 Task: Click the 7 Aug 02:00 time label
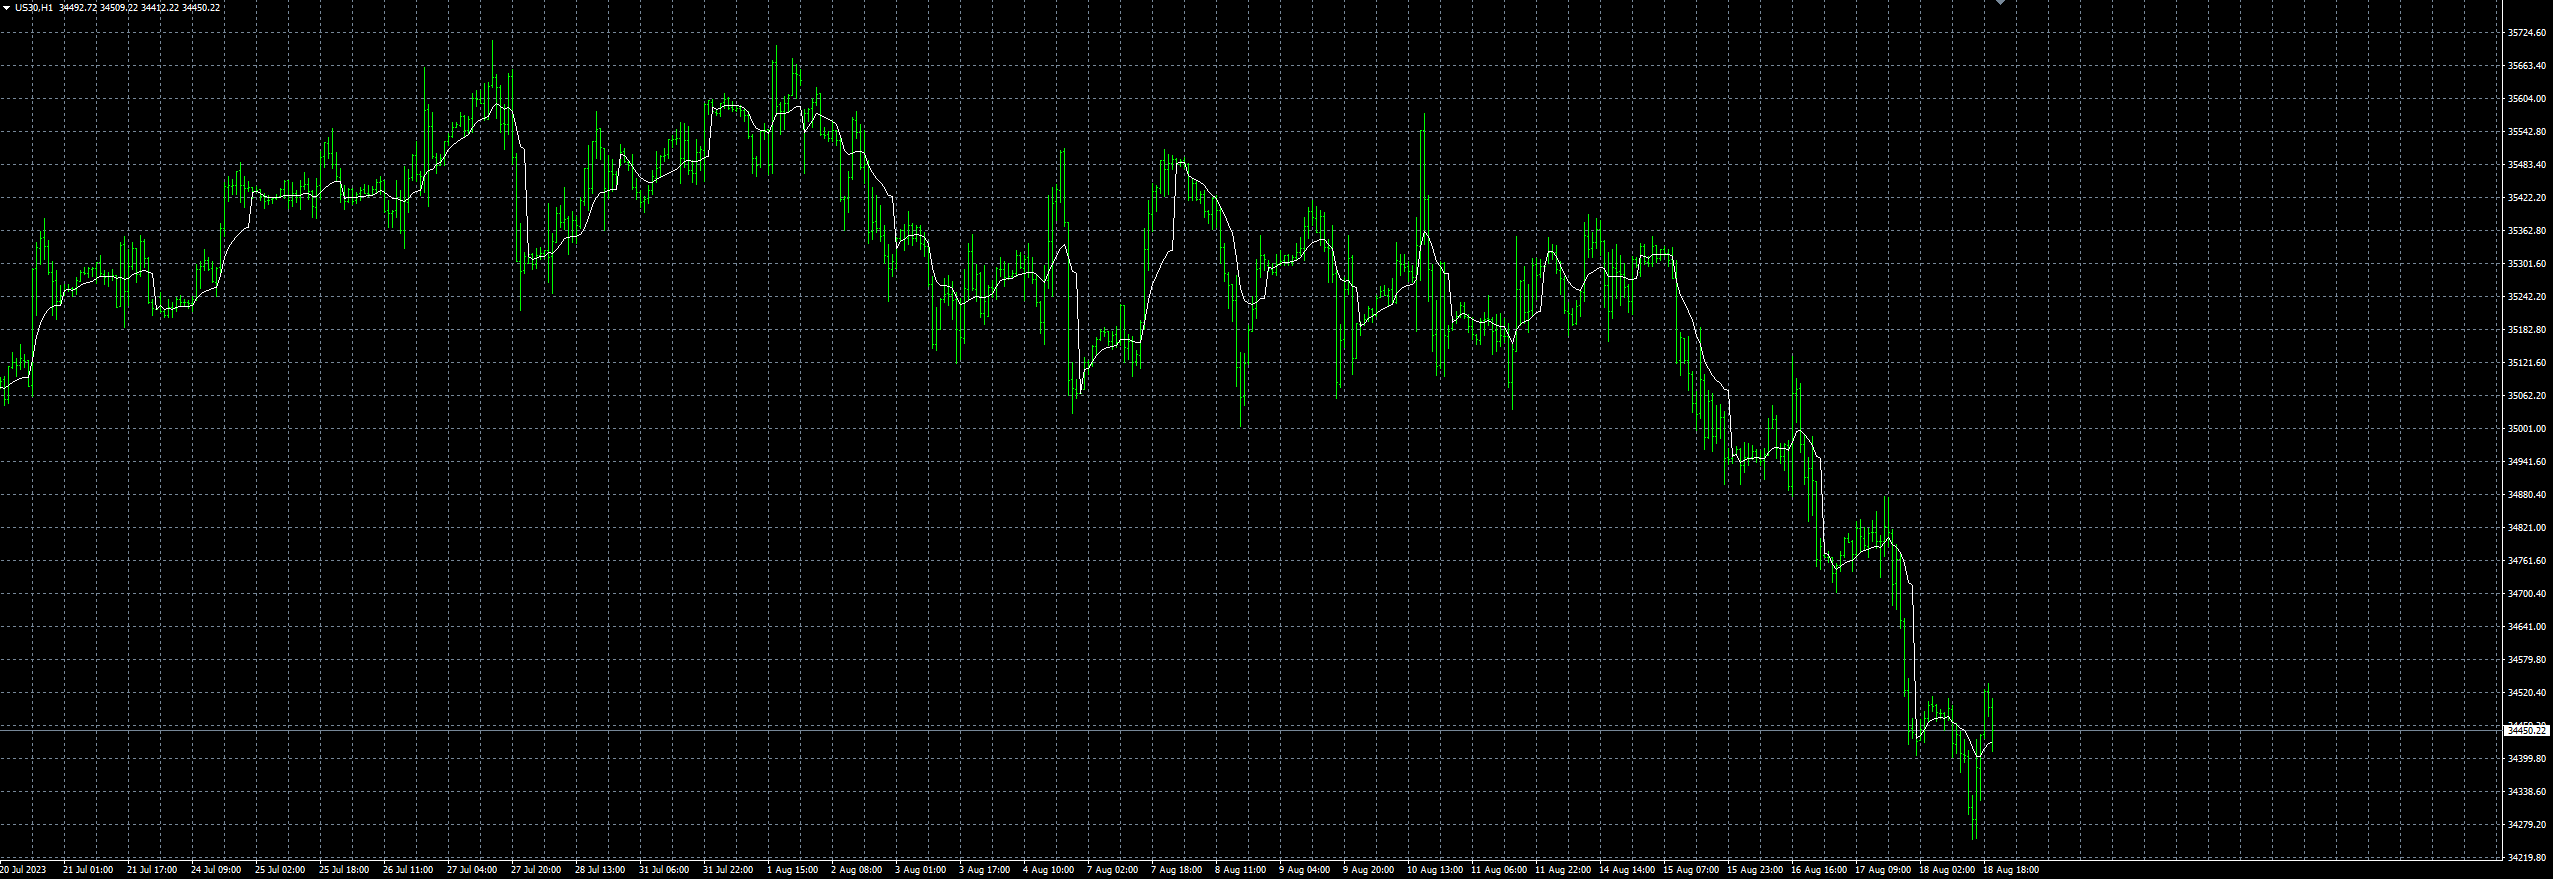(1112, 870)
